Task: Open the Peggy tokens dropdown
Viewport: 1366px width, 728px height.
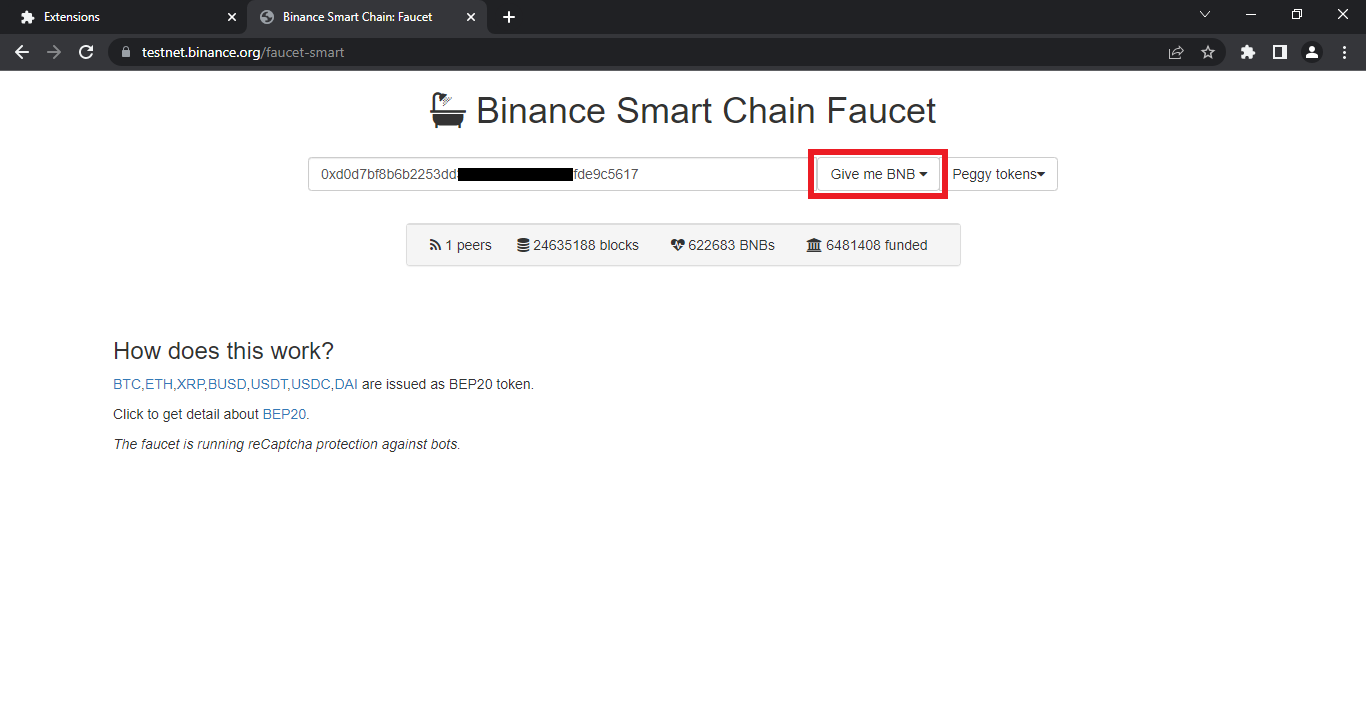Action: [x=998, y=174]
